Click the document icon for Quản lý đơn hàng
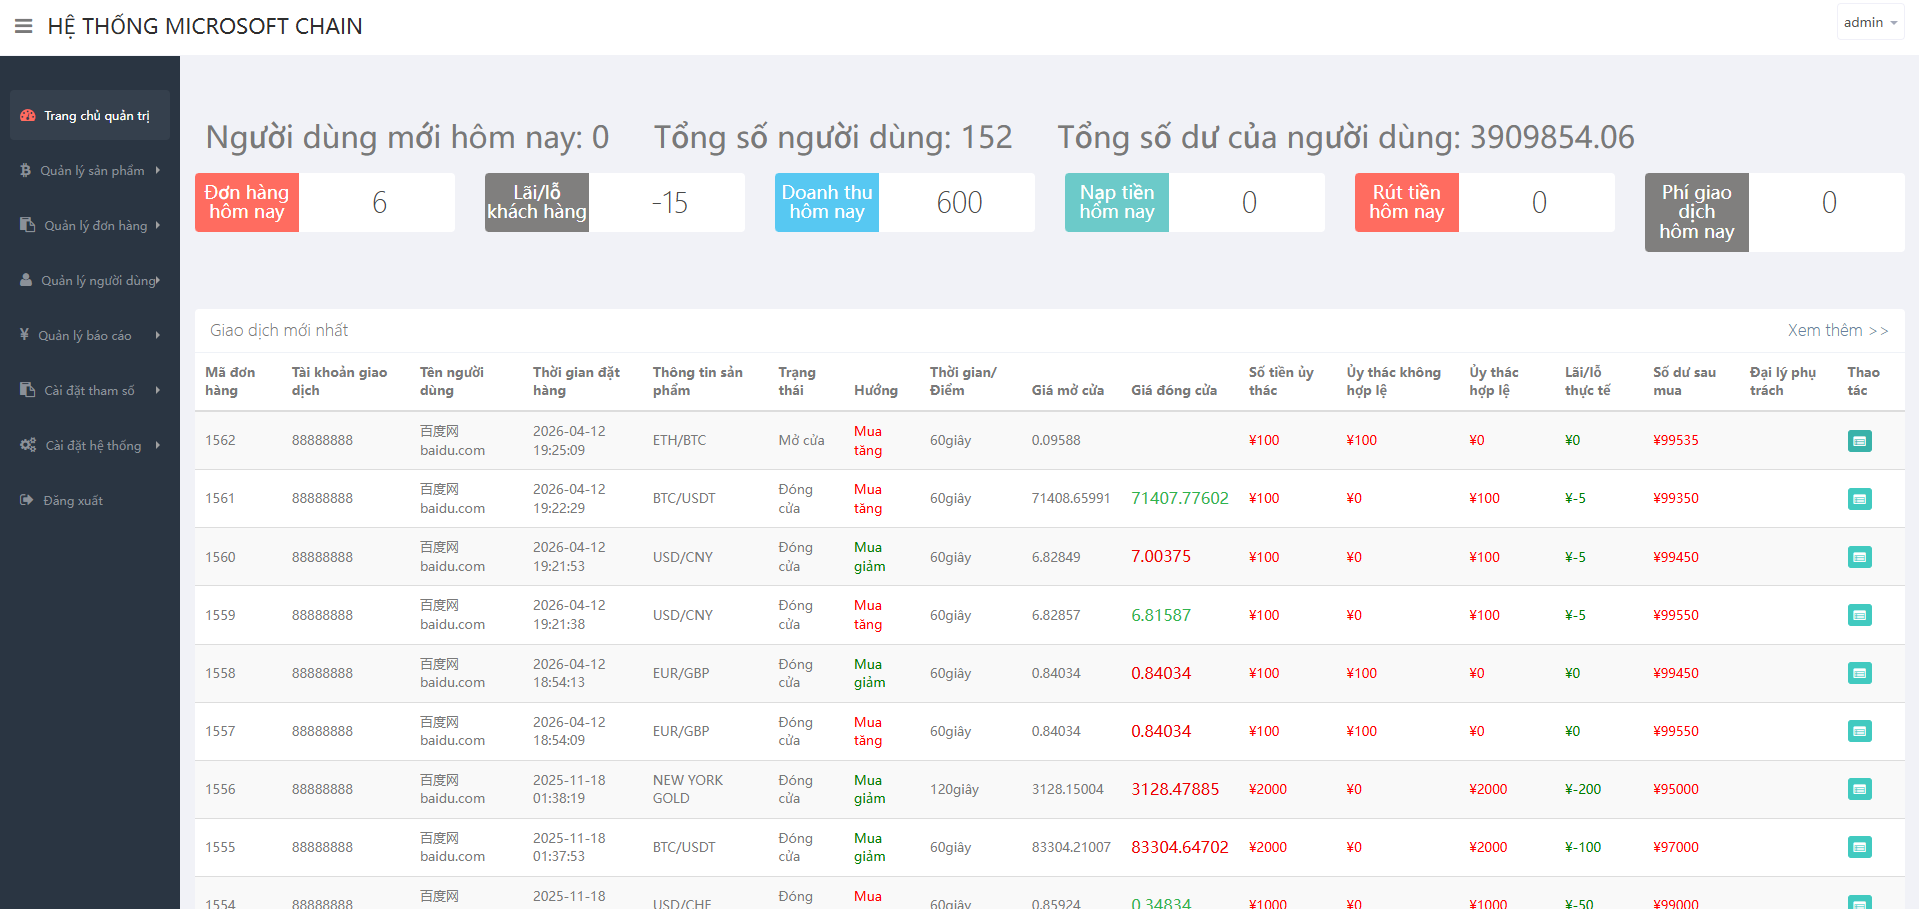 [x=28, y=225]
